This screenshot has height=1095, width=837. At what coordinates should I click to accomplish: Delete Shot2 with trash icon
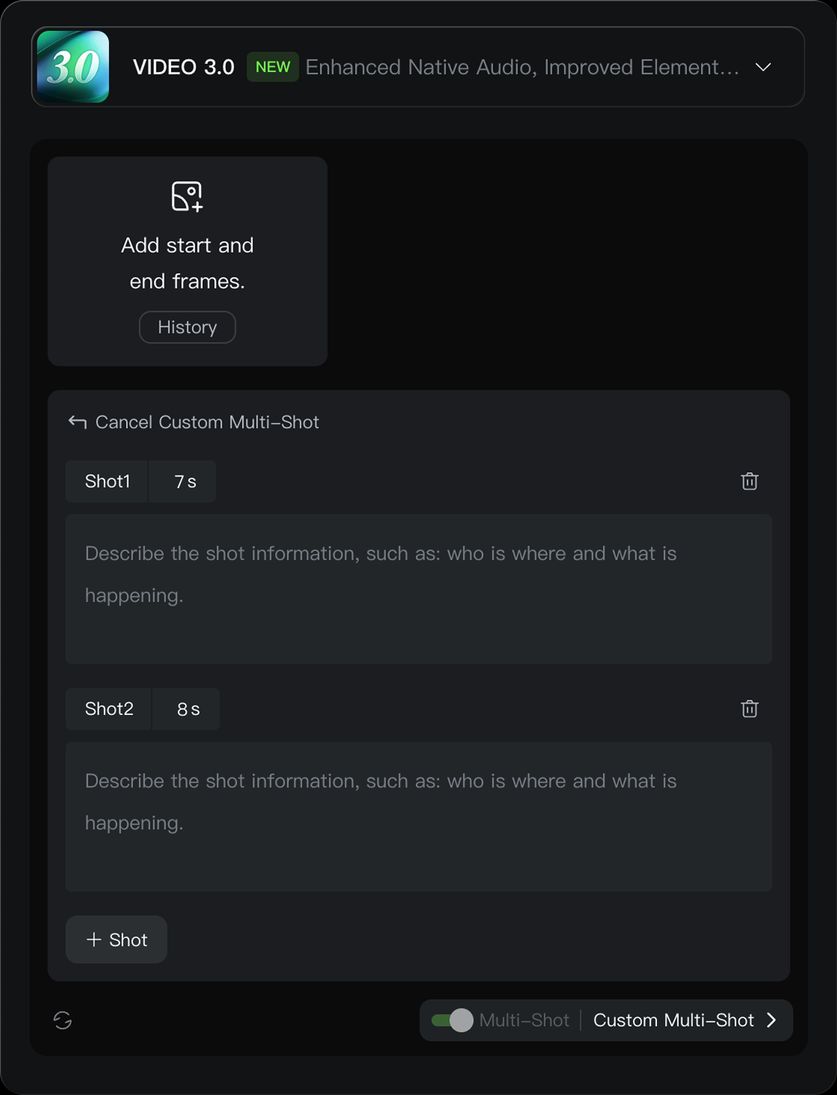tap(749, 709)
